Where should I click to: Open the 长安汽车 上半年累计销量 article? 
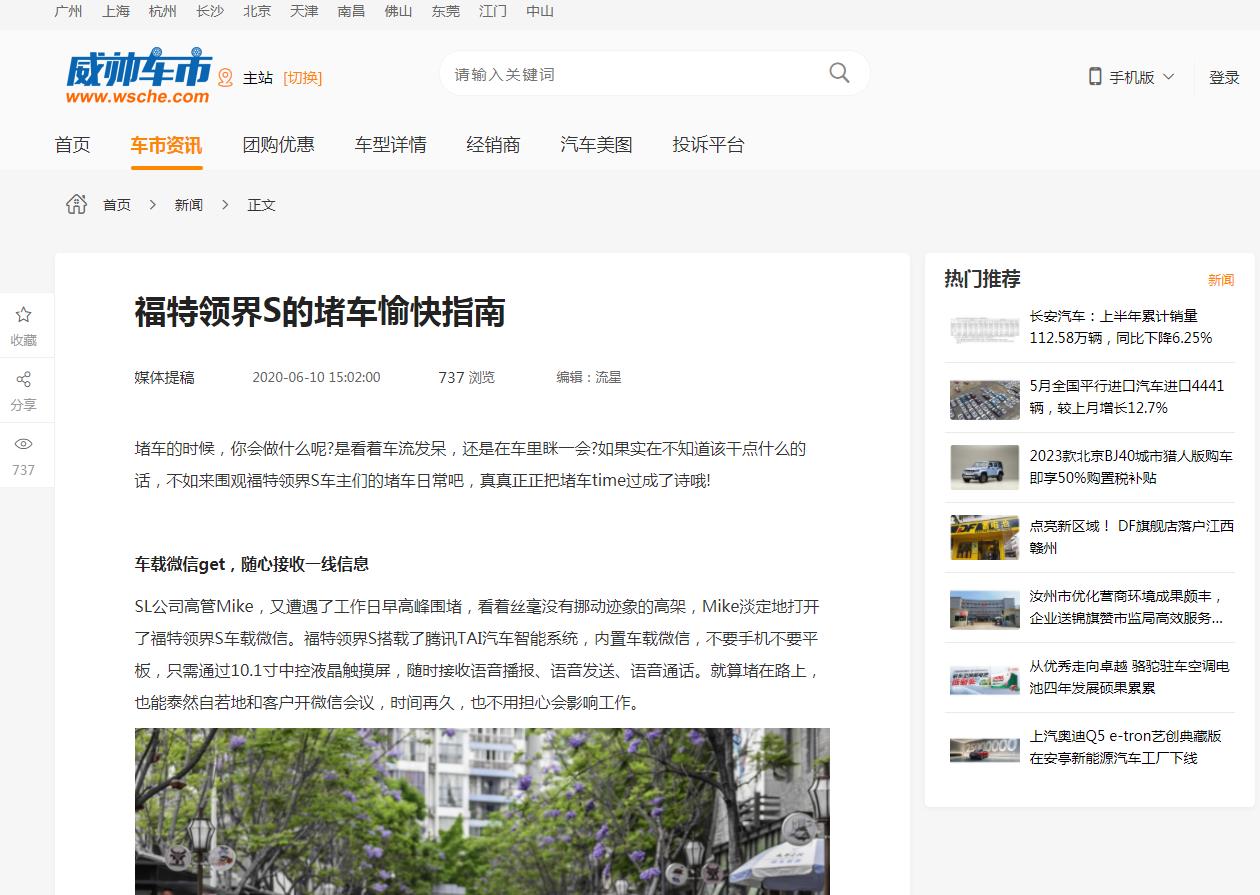coord(1121,327)
